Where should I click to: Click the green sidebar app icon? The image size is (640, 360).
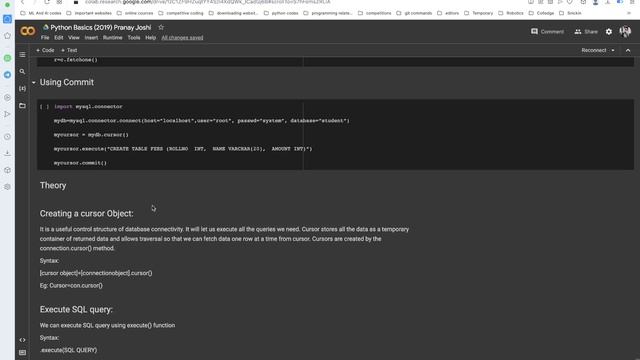coord(7,58)
